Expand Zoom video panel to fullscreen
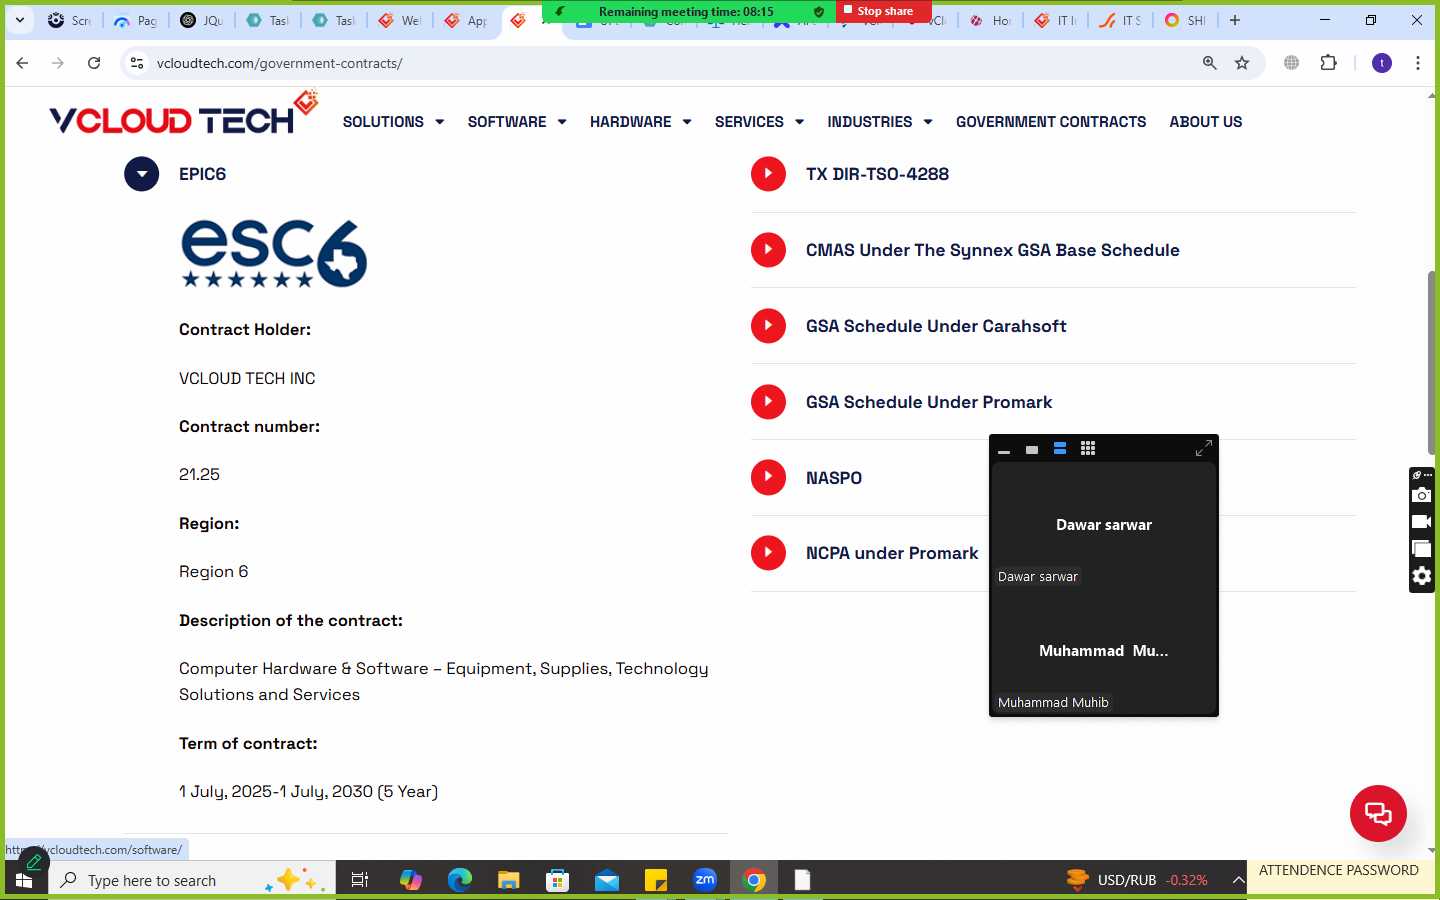 tap(1204, 449)
